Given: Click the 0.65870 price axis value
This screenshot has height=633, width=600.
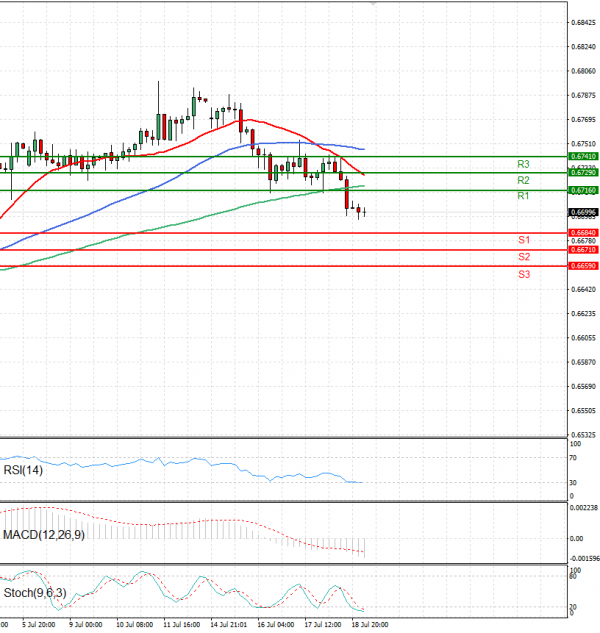Looking at the screenshot, I should (583, 362).
